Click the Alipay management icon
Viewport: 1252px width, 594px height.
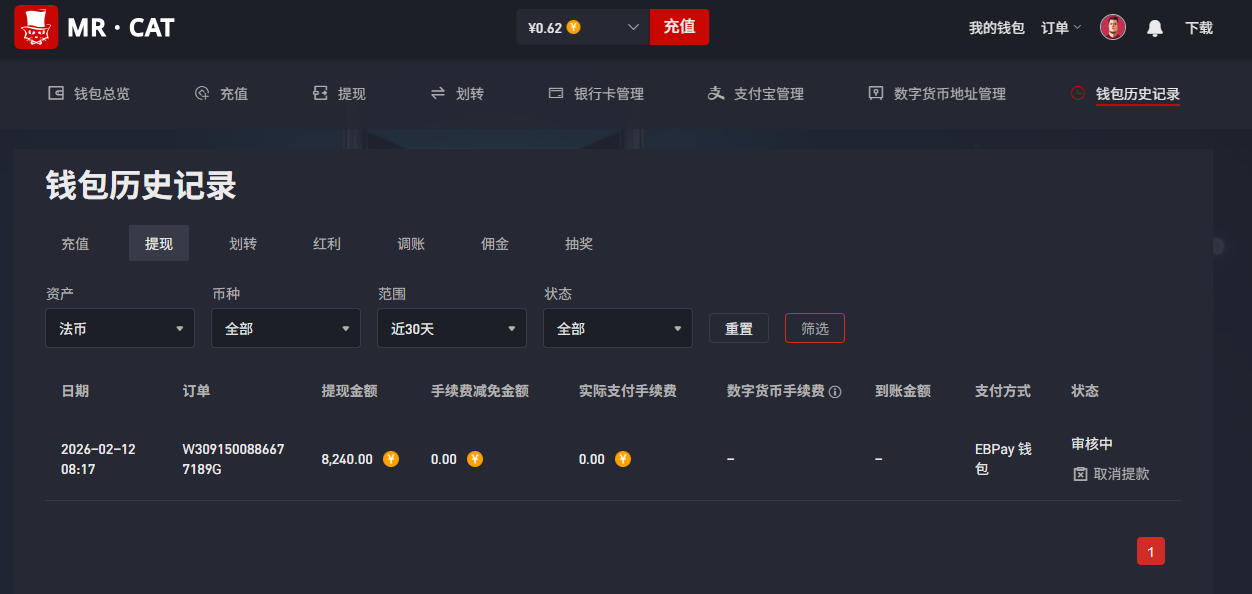coord(715,93)
